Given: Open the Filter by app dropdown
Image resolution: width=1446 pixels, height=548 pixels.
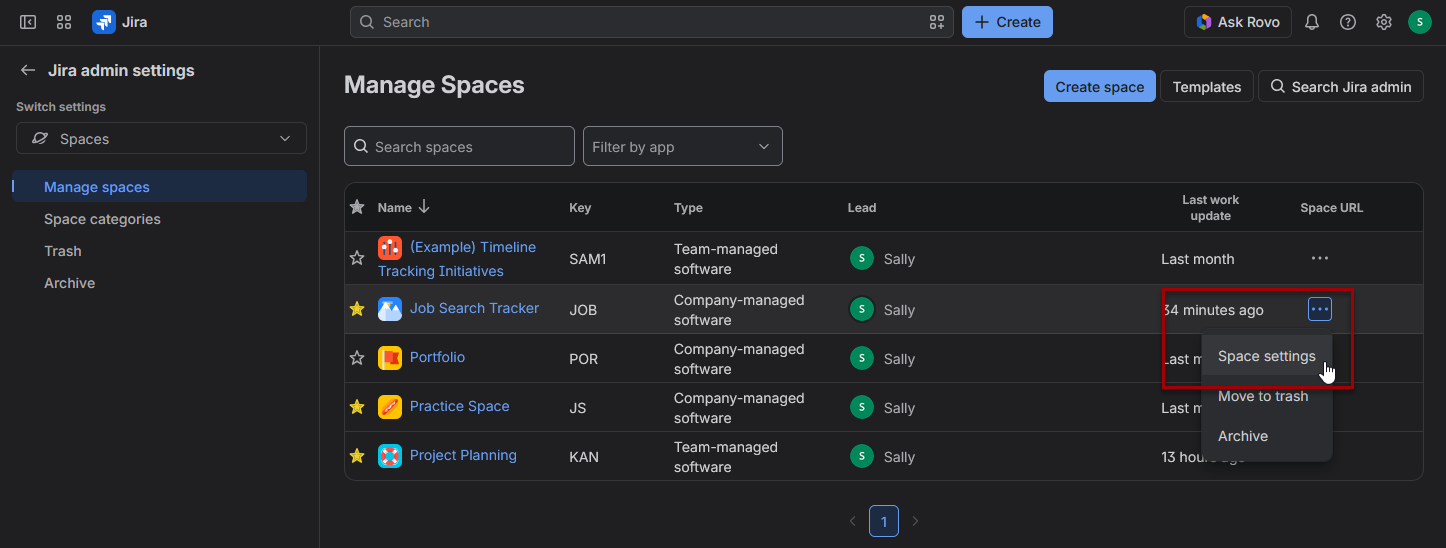Looking at the screenshot, I should [683, 146].
